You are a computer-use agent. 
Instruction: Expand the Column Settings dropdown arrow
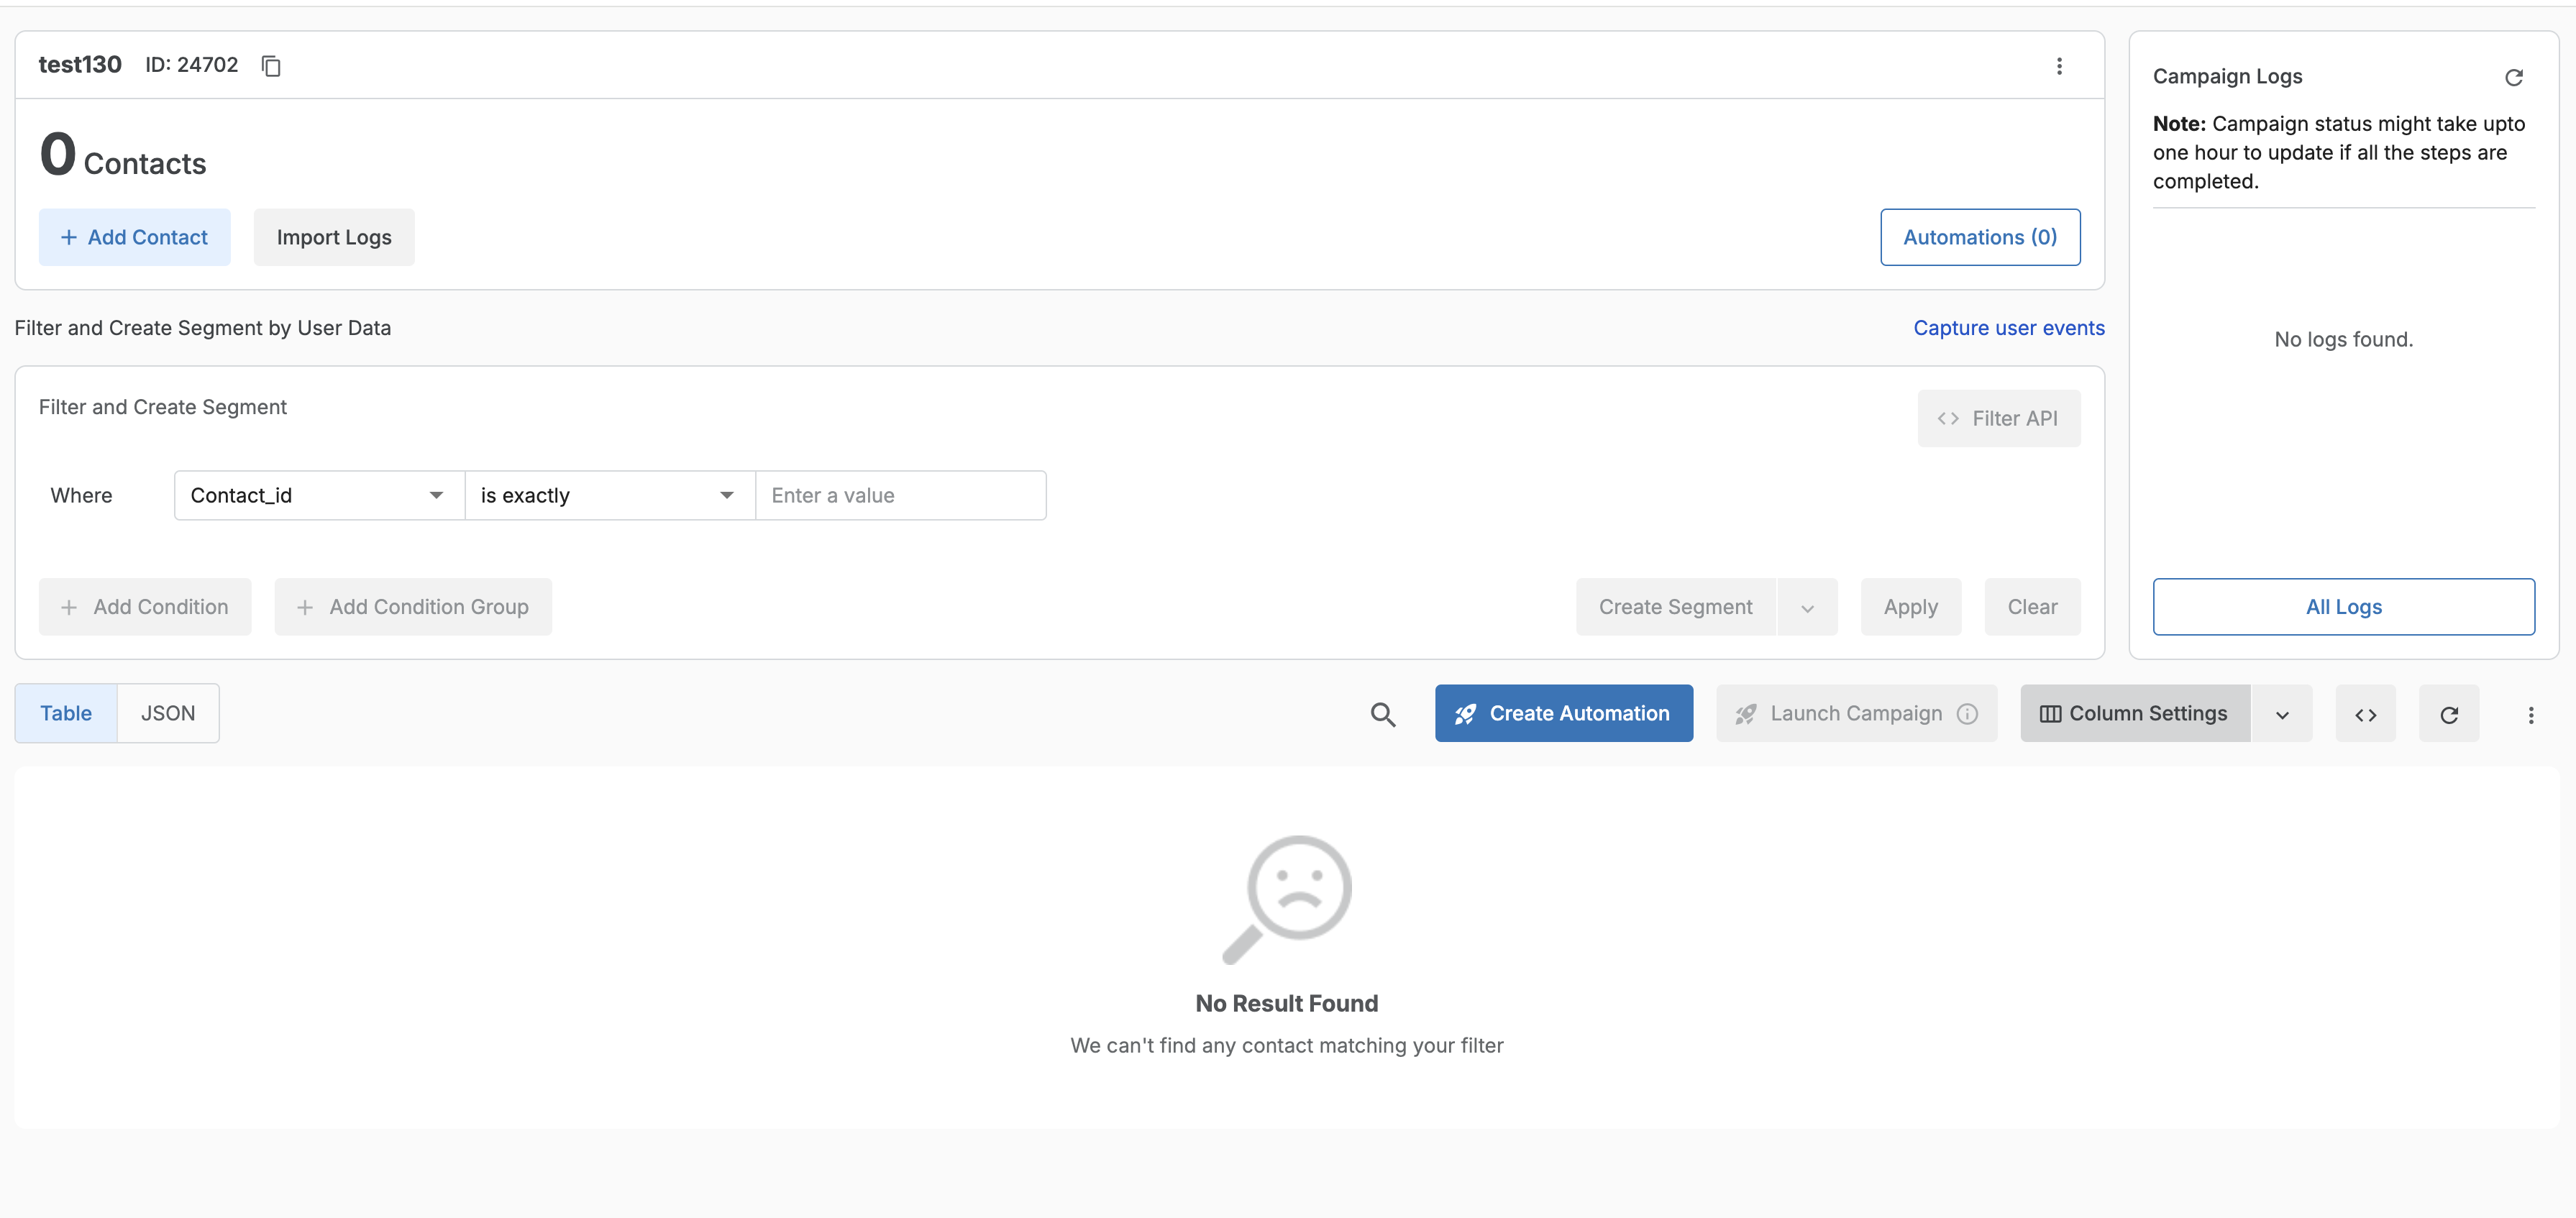(2282, 714)
